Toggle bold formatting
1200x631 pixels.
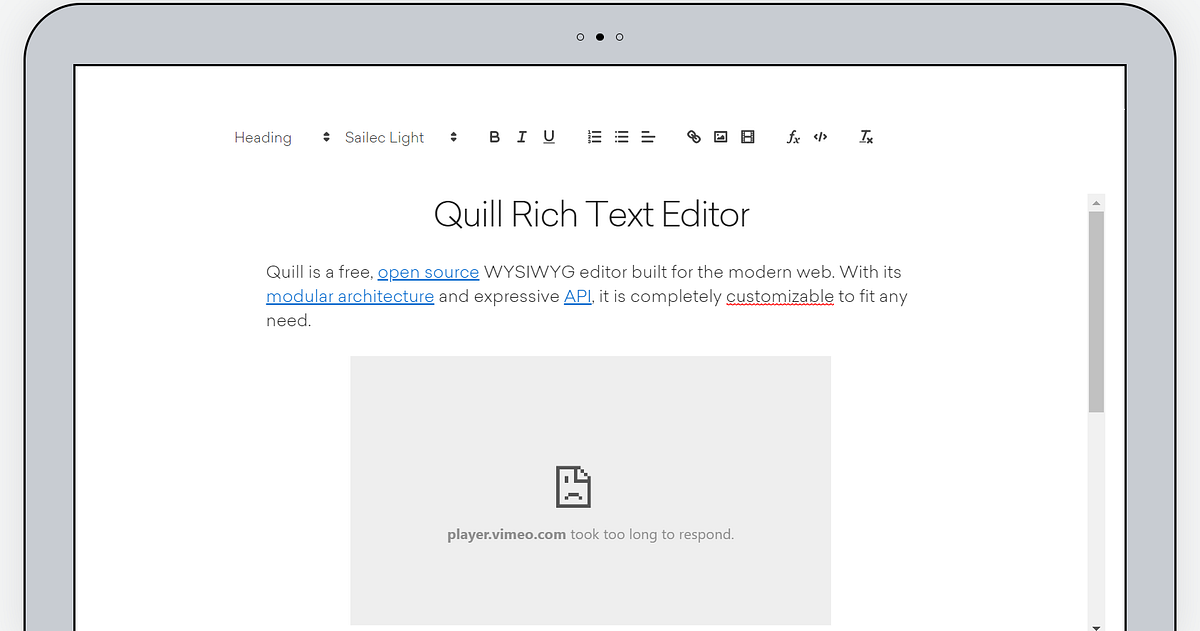coord(494,136)
